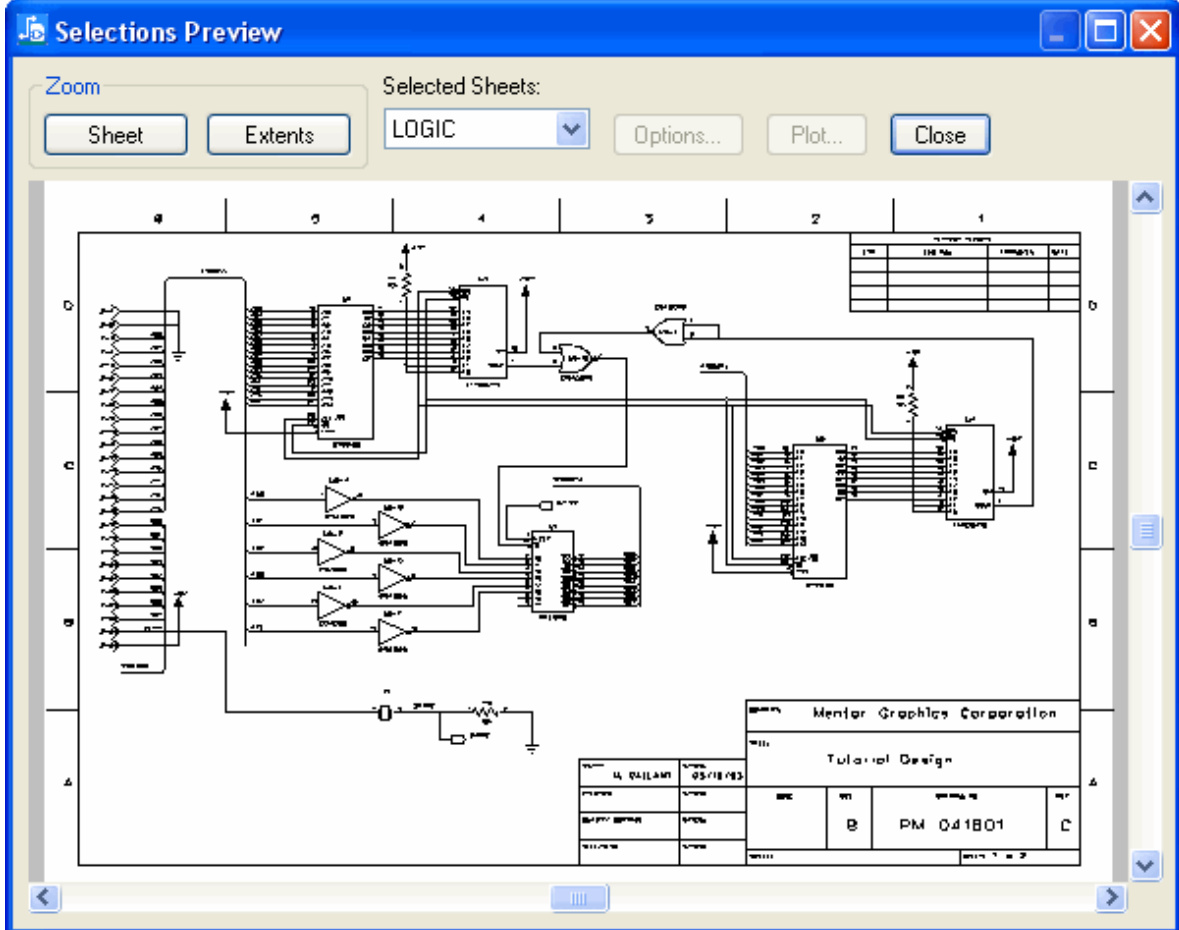Select the LOGIC sheet combo box
The height and width of the screenshot is (930, 1179).
pyautogui.click(x=471, y=130)
